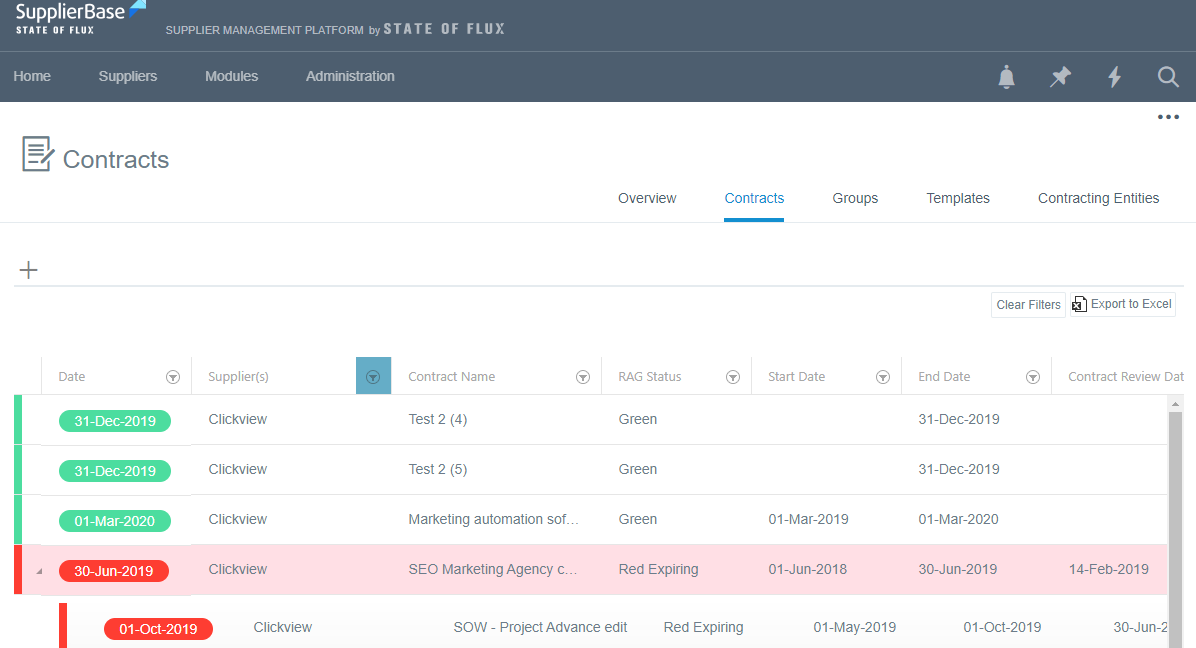The width and height of the screenshot is (1196, 648).
Task: Open active Supplier(s) column filter
Action: pyautogui.click(x=373, y=377)
